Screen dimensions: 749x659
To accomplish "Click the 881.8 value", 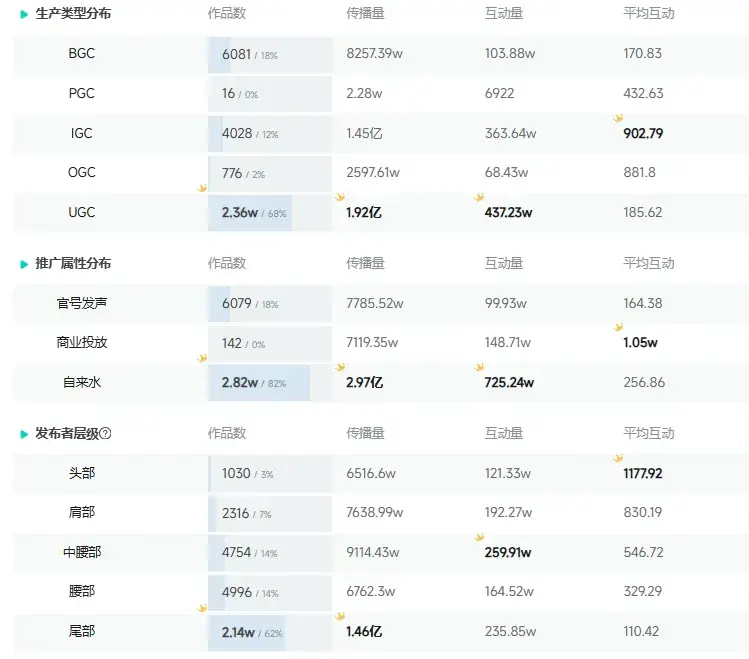I will click(640, 172).
